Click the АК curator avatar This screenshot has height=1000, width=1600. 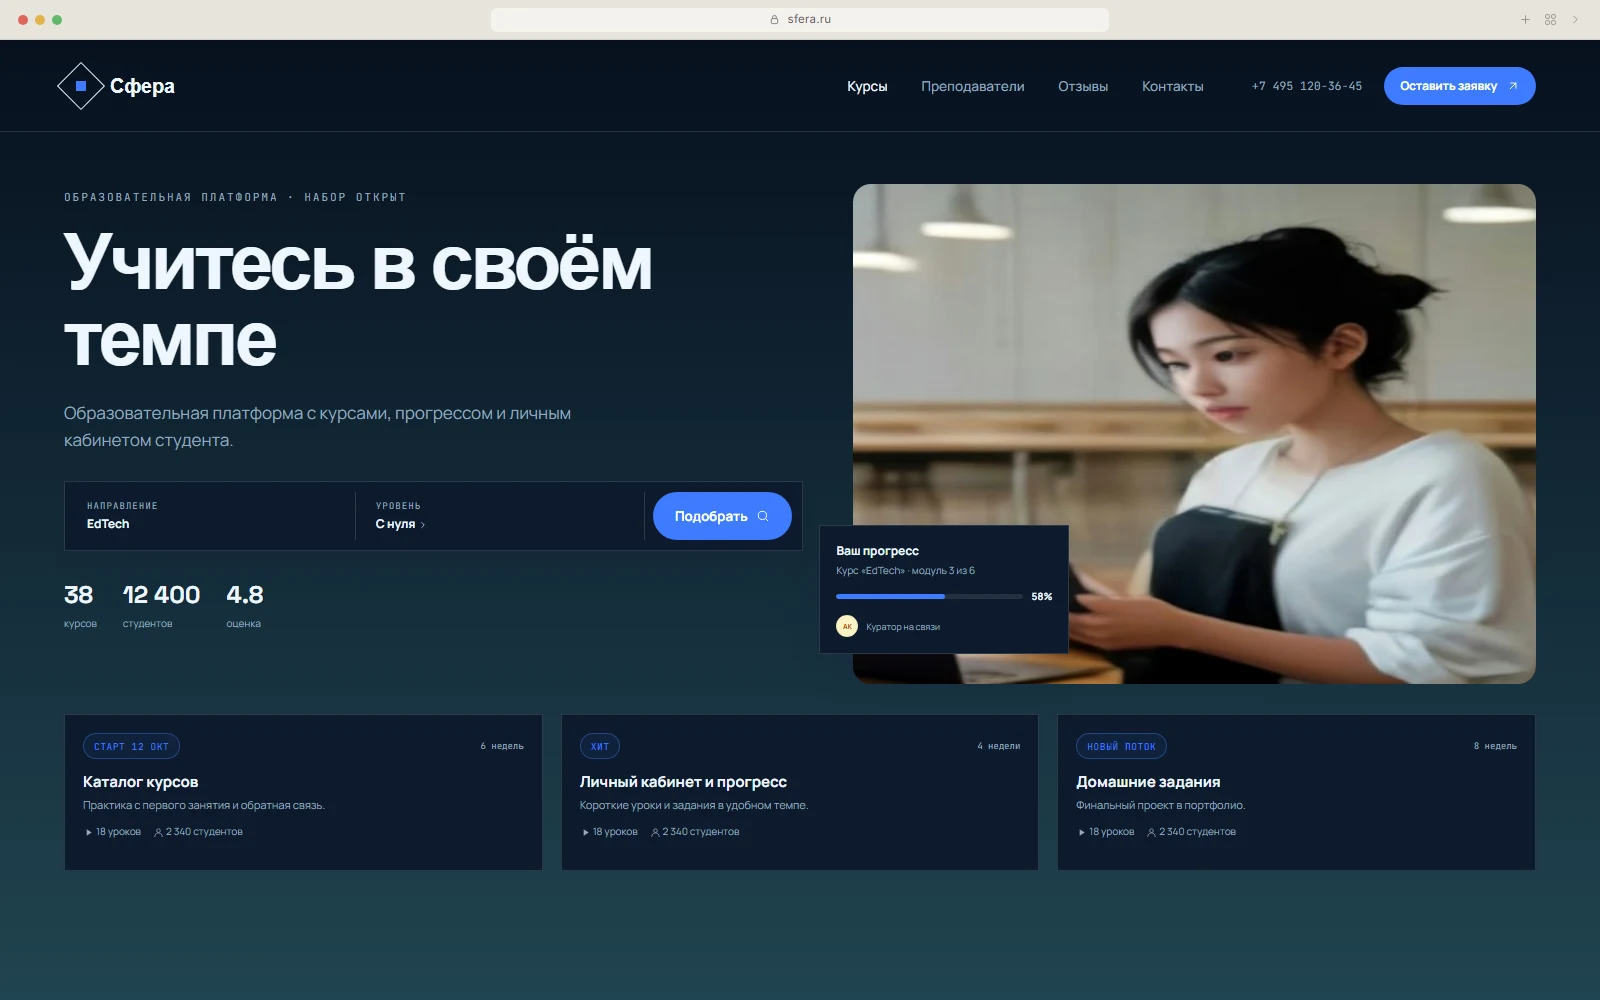click(847, 626)
